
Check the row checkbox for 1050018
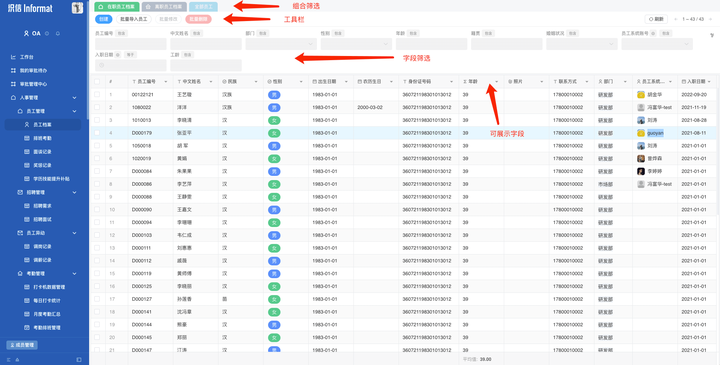[x=97, y=146]
